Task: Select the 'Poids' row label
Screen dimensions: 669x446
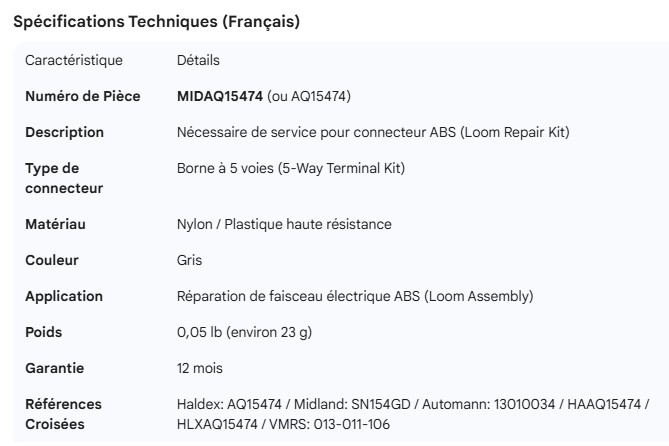Action: (44, 332)
